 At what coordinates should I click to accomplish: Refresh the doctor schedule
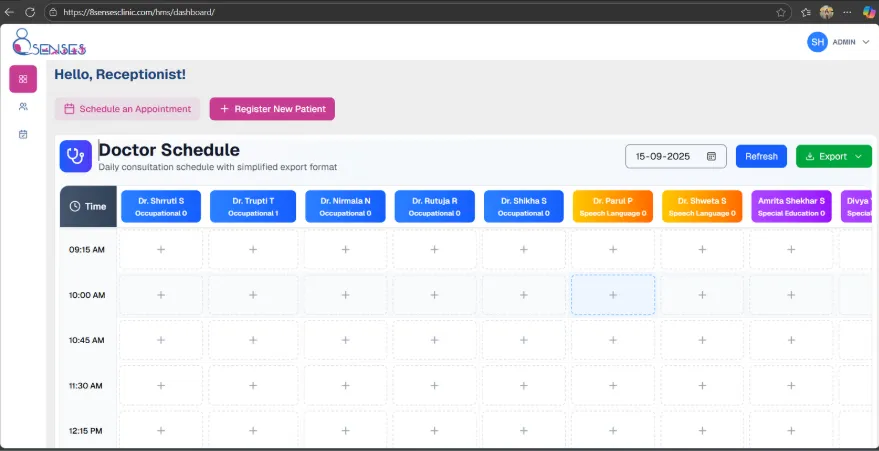coord(761,156)
